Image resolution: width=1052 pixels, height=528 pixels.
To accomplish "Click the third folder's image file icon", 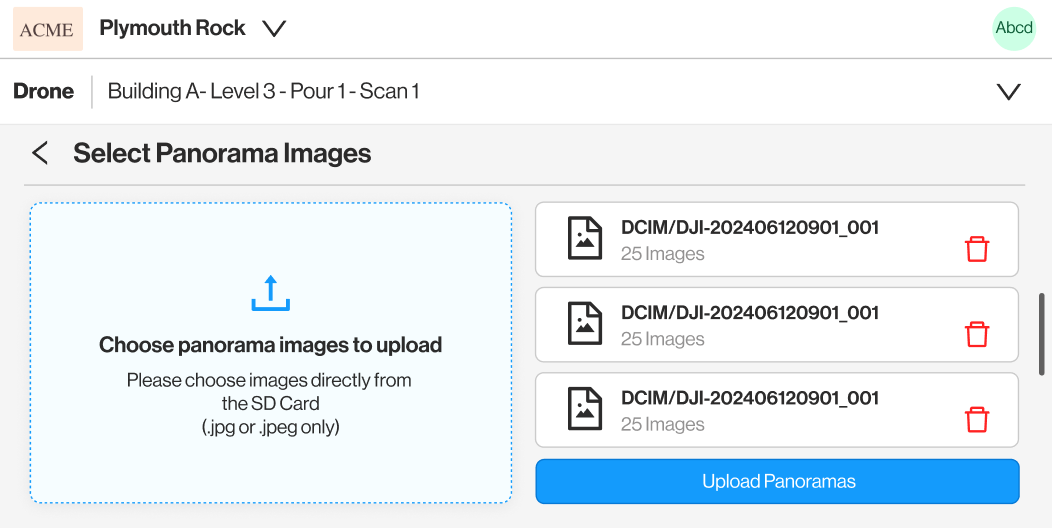I will 585,409.
